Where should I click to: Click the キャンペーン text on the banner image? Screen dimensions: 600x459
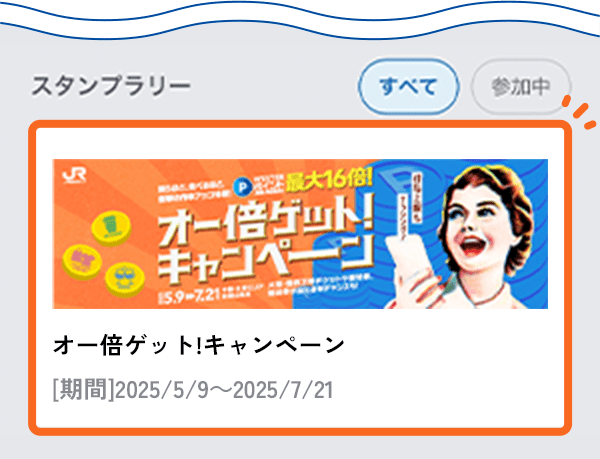click(265, 261)
